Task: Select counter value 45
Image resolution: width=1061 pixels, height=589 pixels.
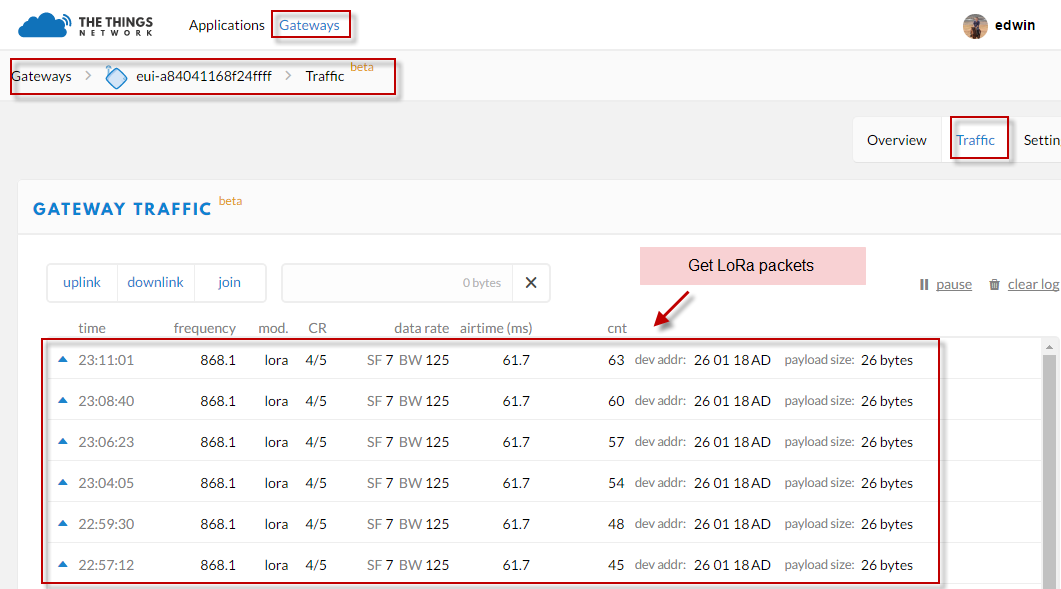Action: (x=616, y=565)
